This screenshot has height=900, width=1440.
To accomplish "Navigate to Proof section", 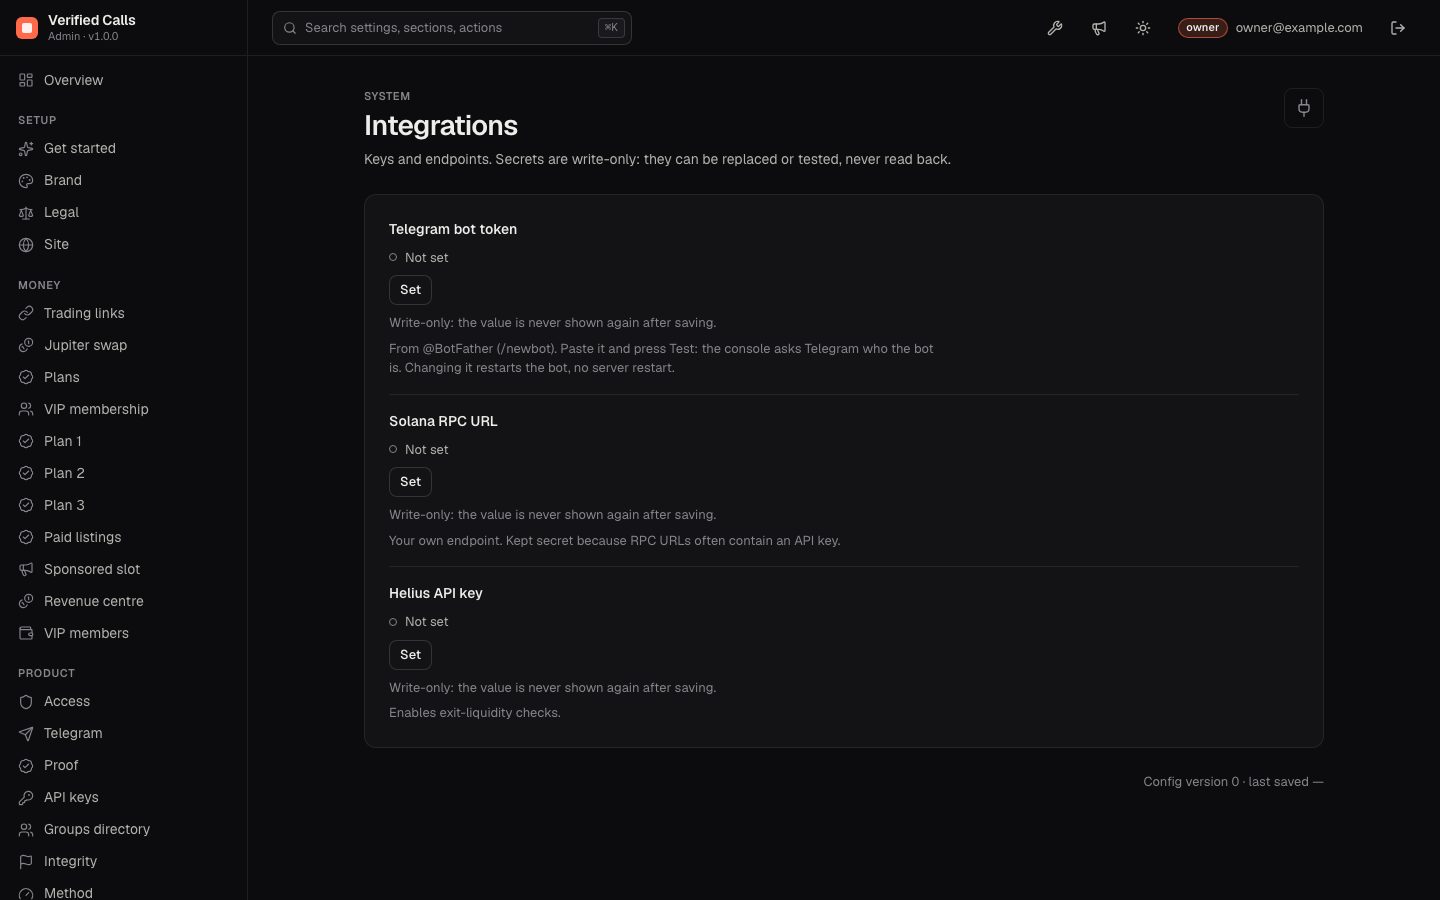I will [123, 765].
